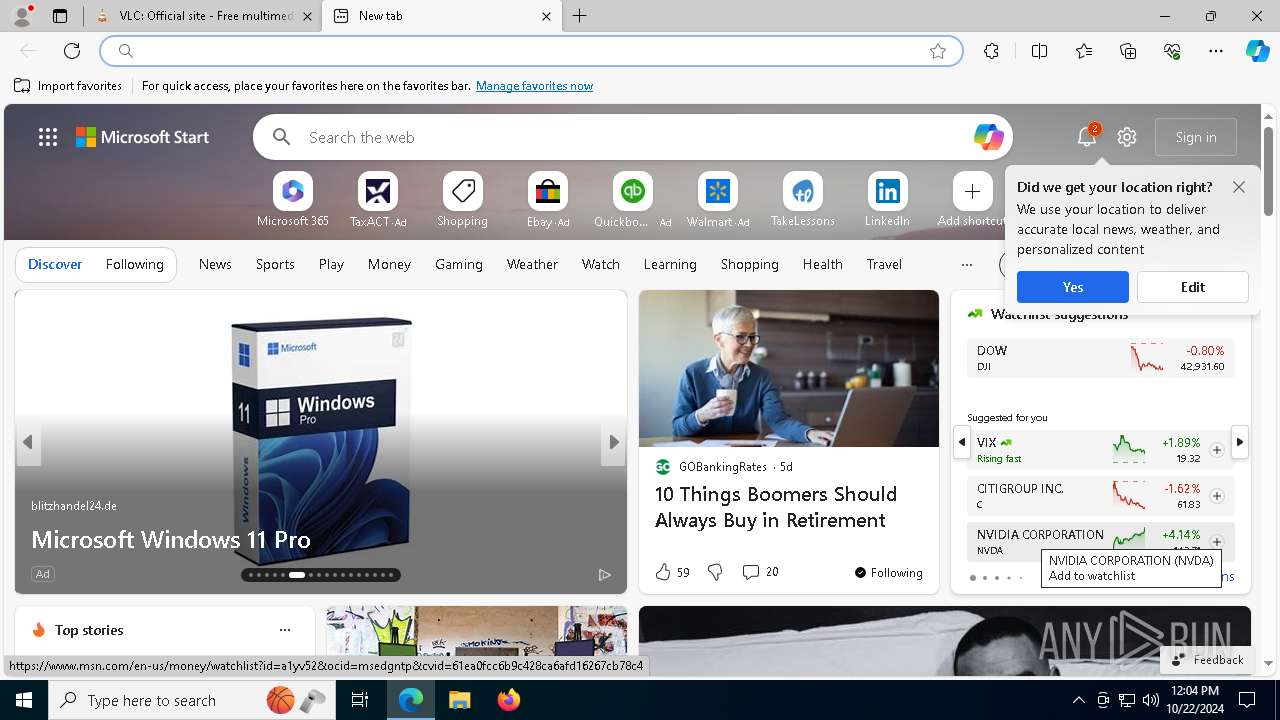Focus the browser address bar
Screen dimensions: 1280x720
coord(530,51)
